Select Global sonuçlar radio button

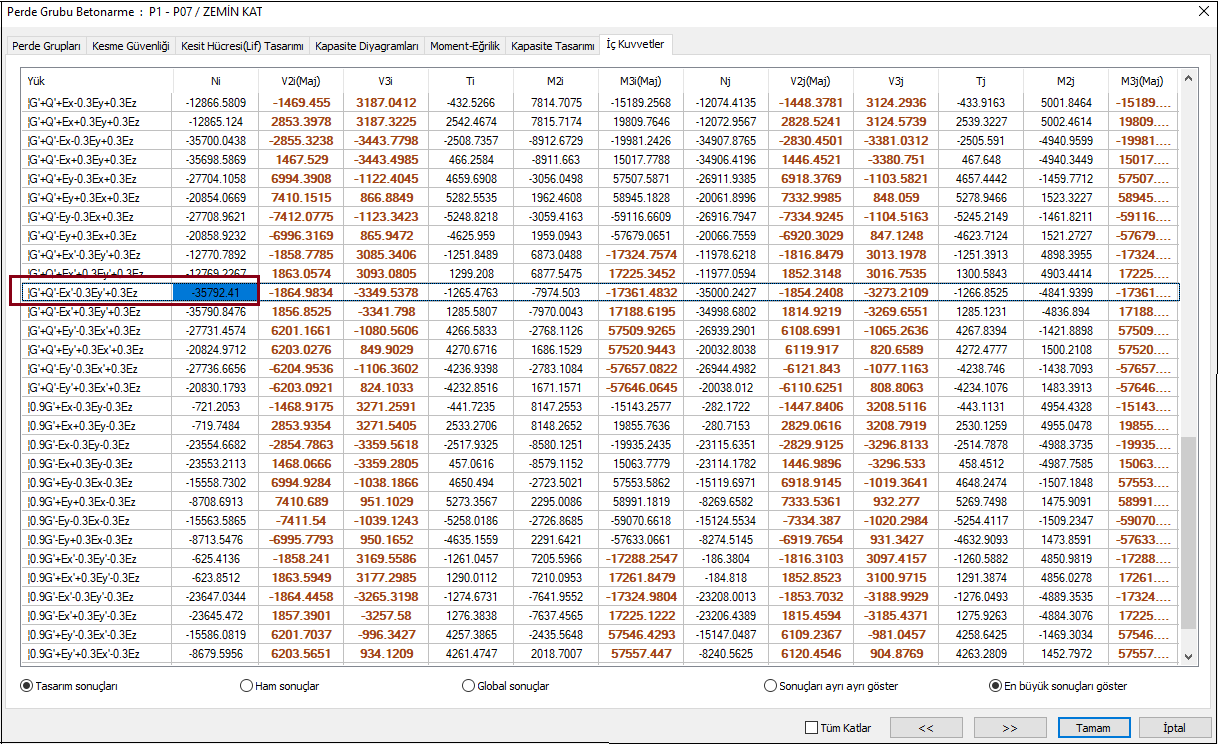click(468, 686)
